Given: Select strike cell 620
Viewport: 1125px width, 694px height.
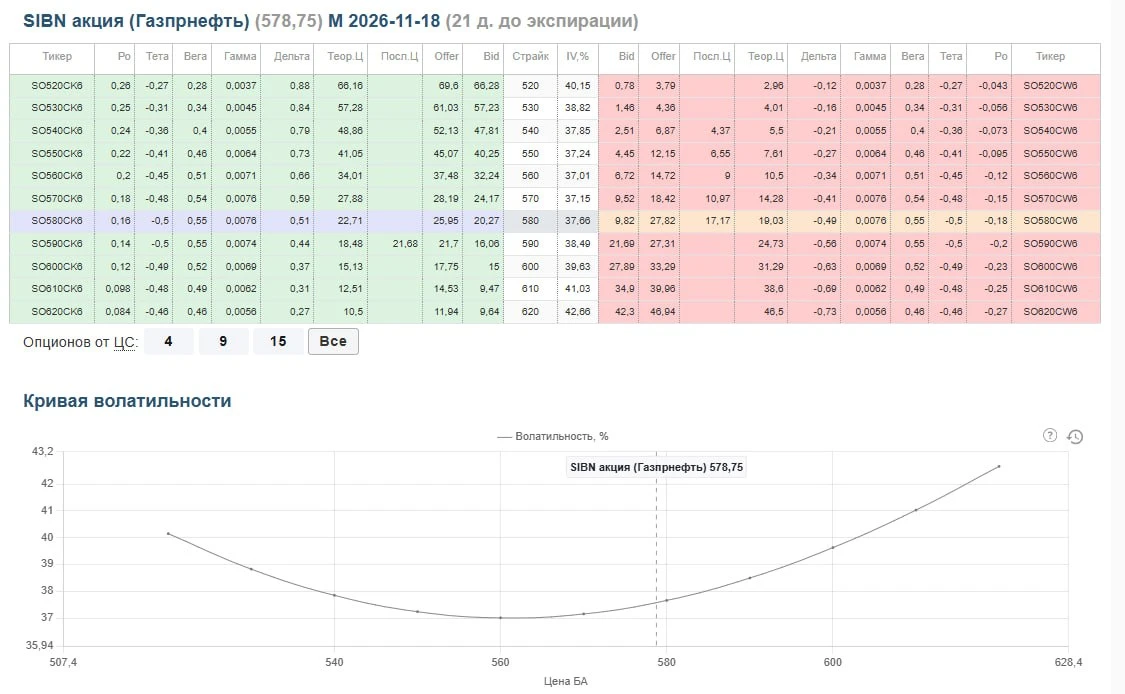Looking at the screenshot, I should pos(530,312).
